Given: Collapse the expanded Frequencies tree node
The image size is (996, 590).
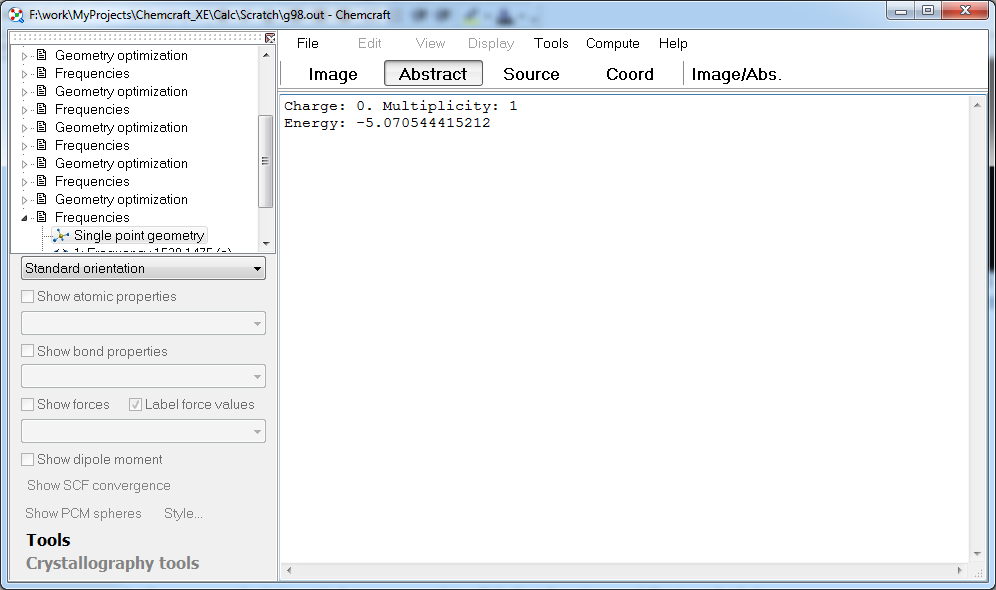Looking at the screenshot, I should pyautogui.click(x=25, y=217).
